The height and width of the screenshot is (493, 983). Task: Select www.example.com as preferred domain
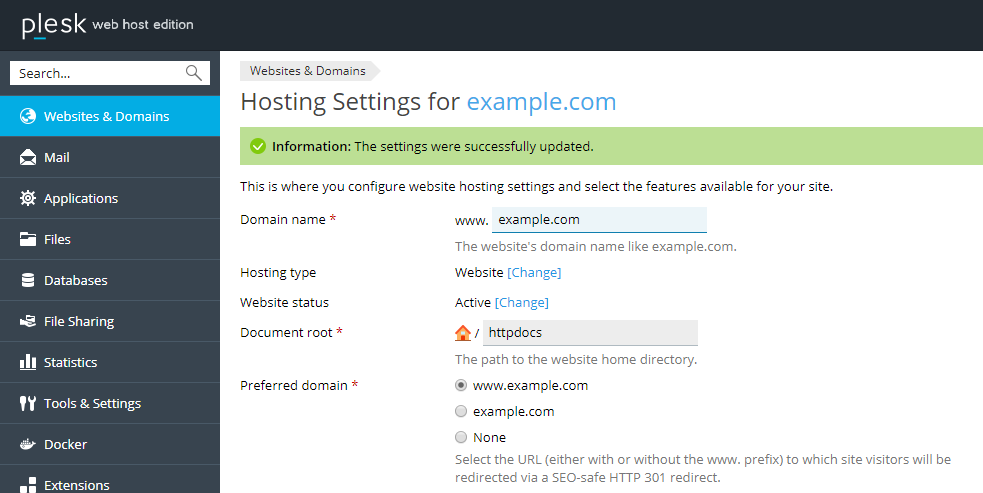pyautogui.click(x=461, y=385)
